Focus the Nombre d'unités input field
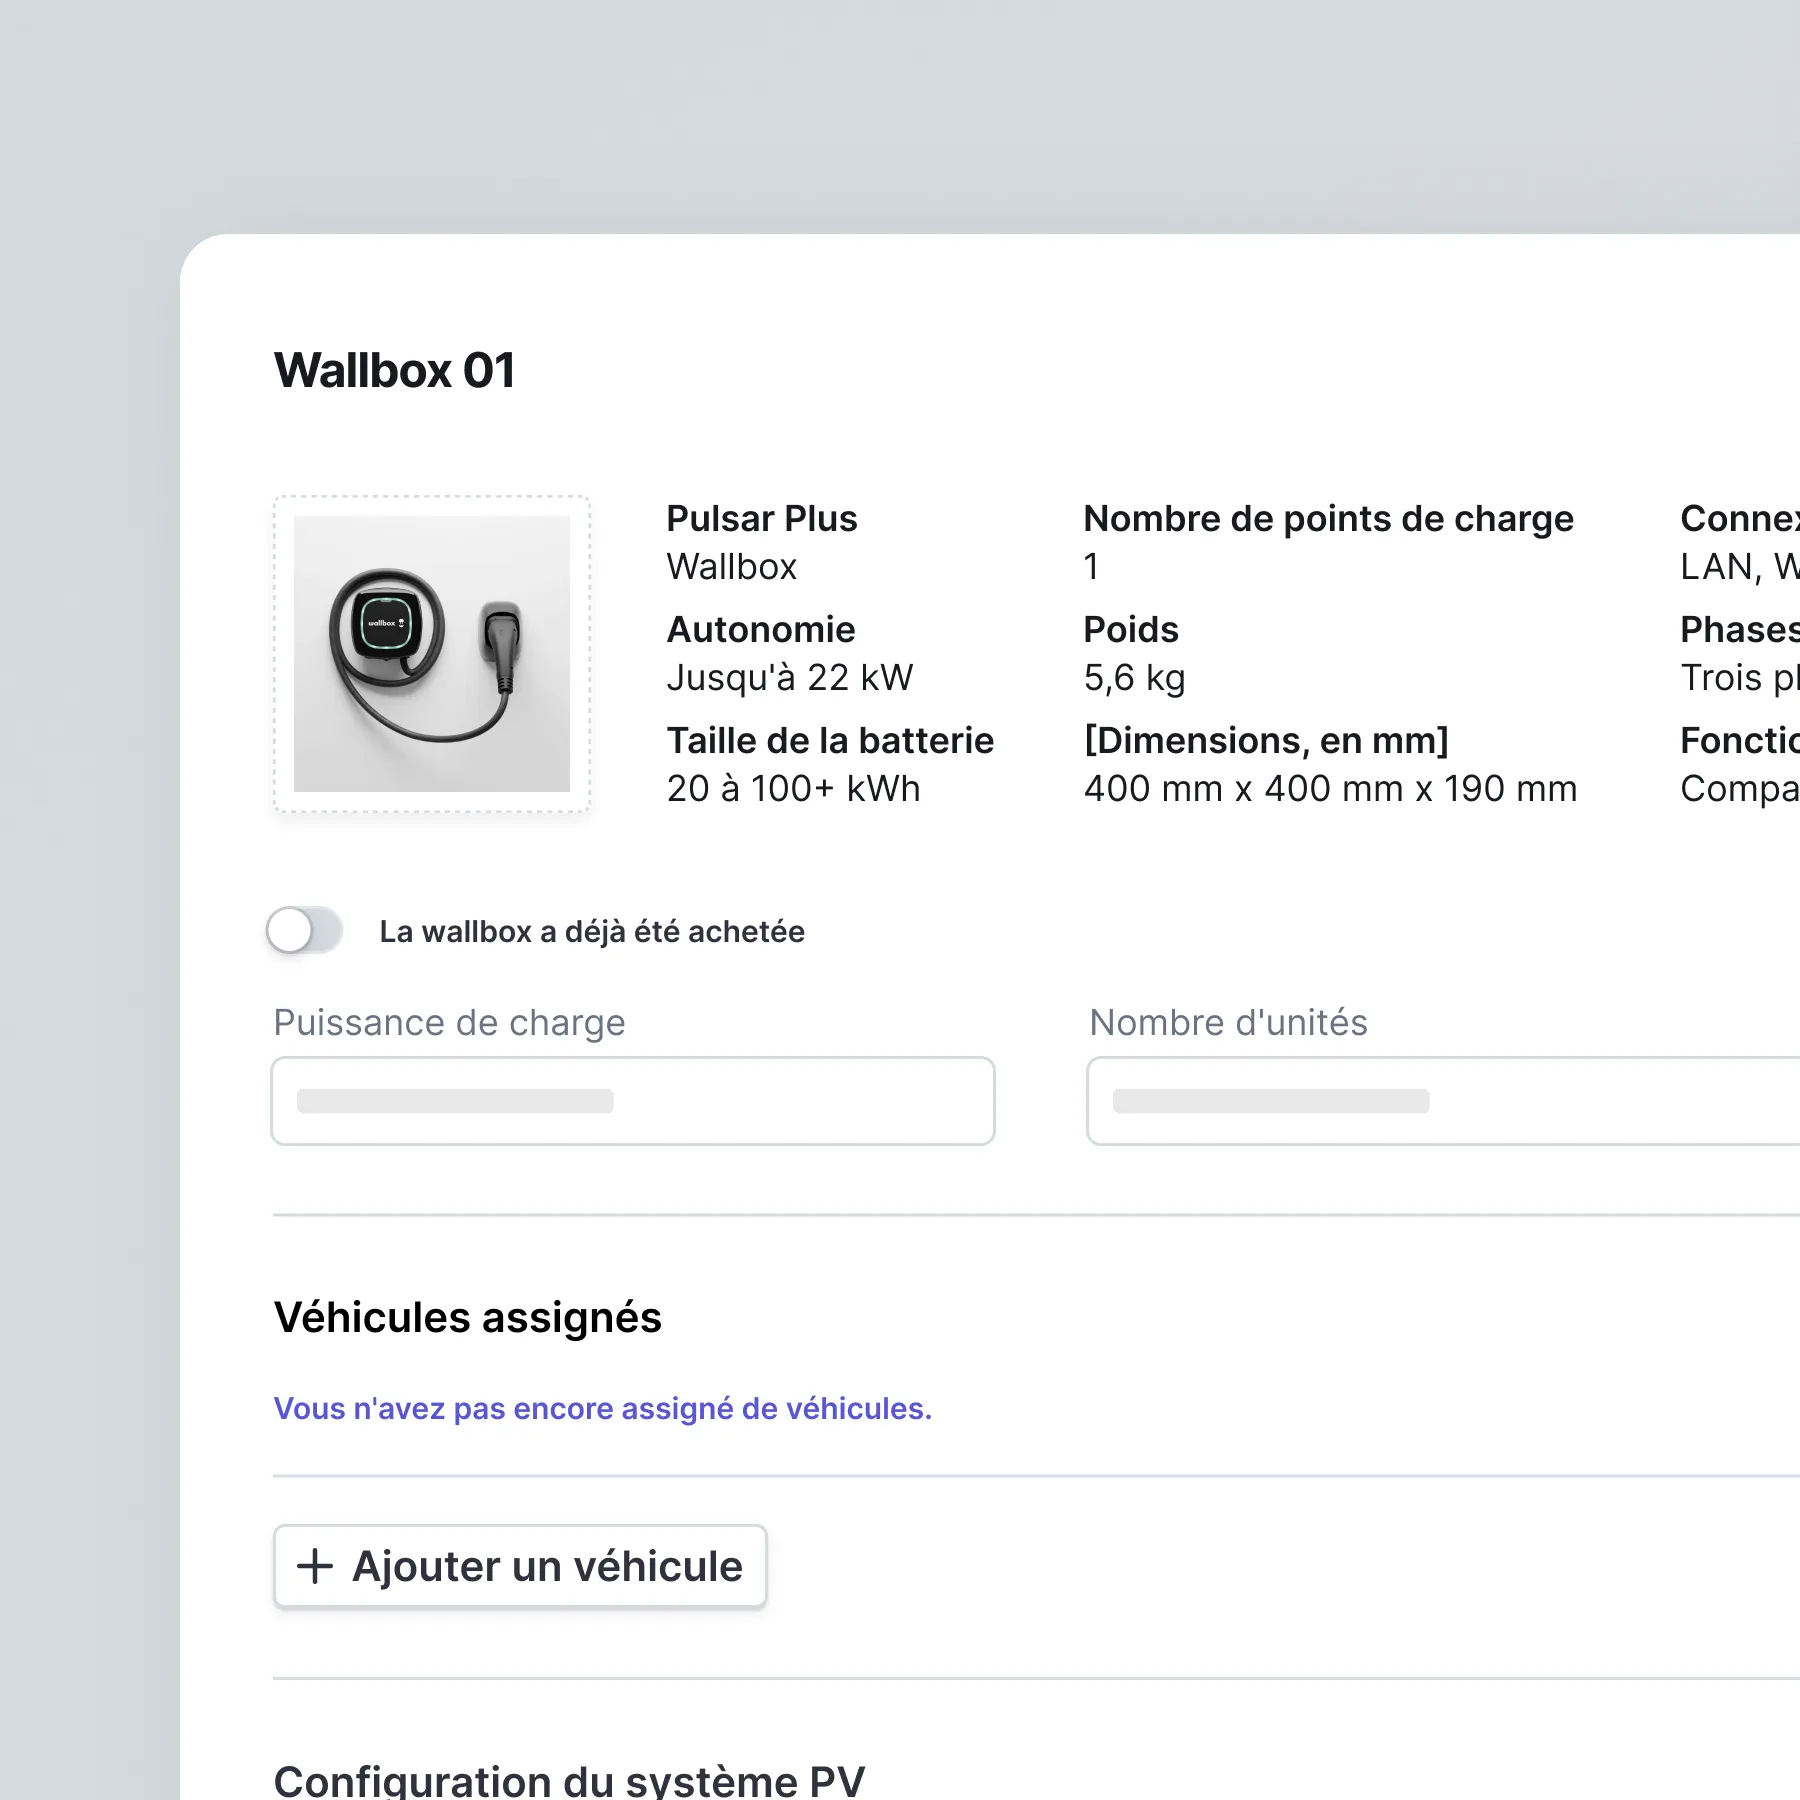1800x1800 pixels. 1443,1101
